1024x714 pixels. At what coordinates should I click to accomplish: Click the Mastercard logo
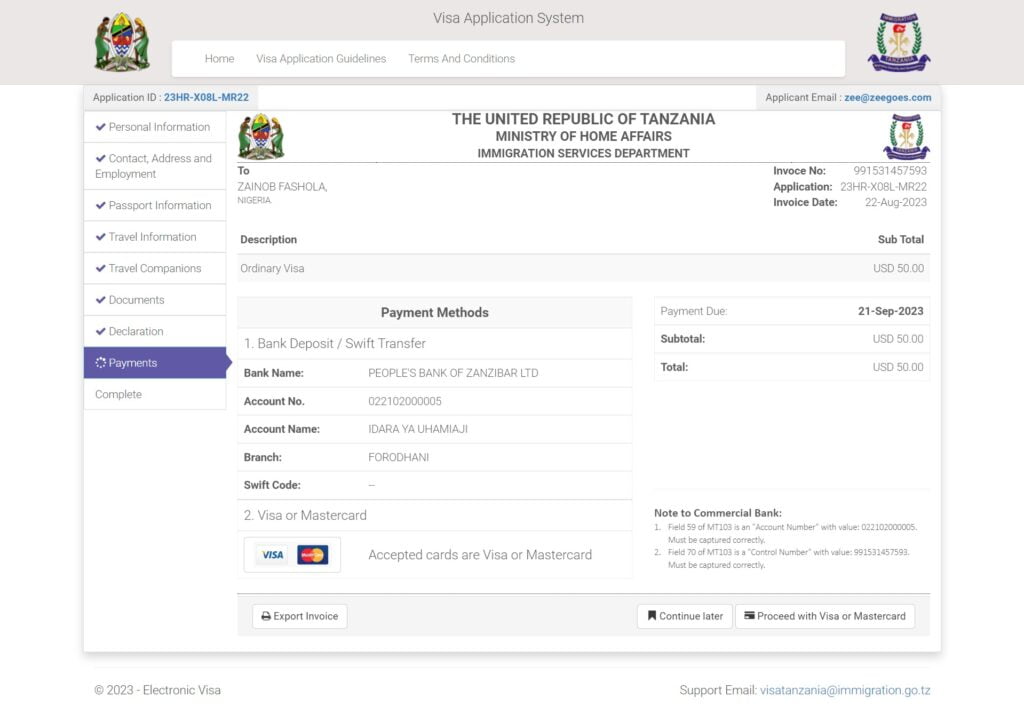312,555
